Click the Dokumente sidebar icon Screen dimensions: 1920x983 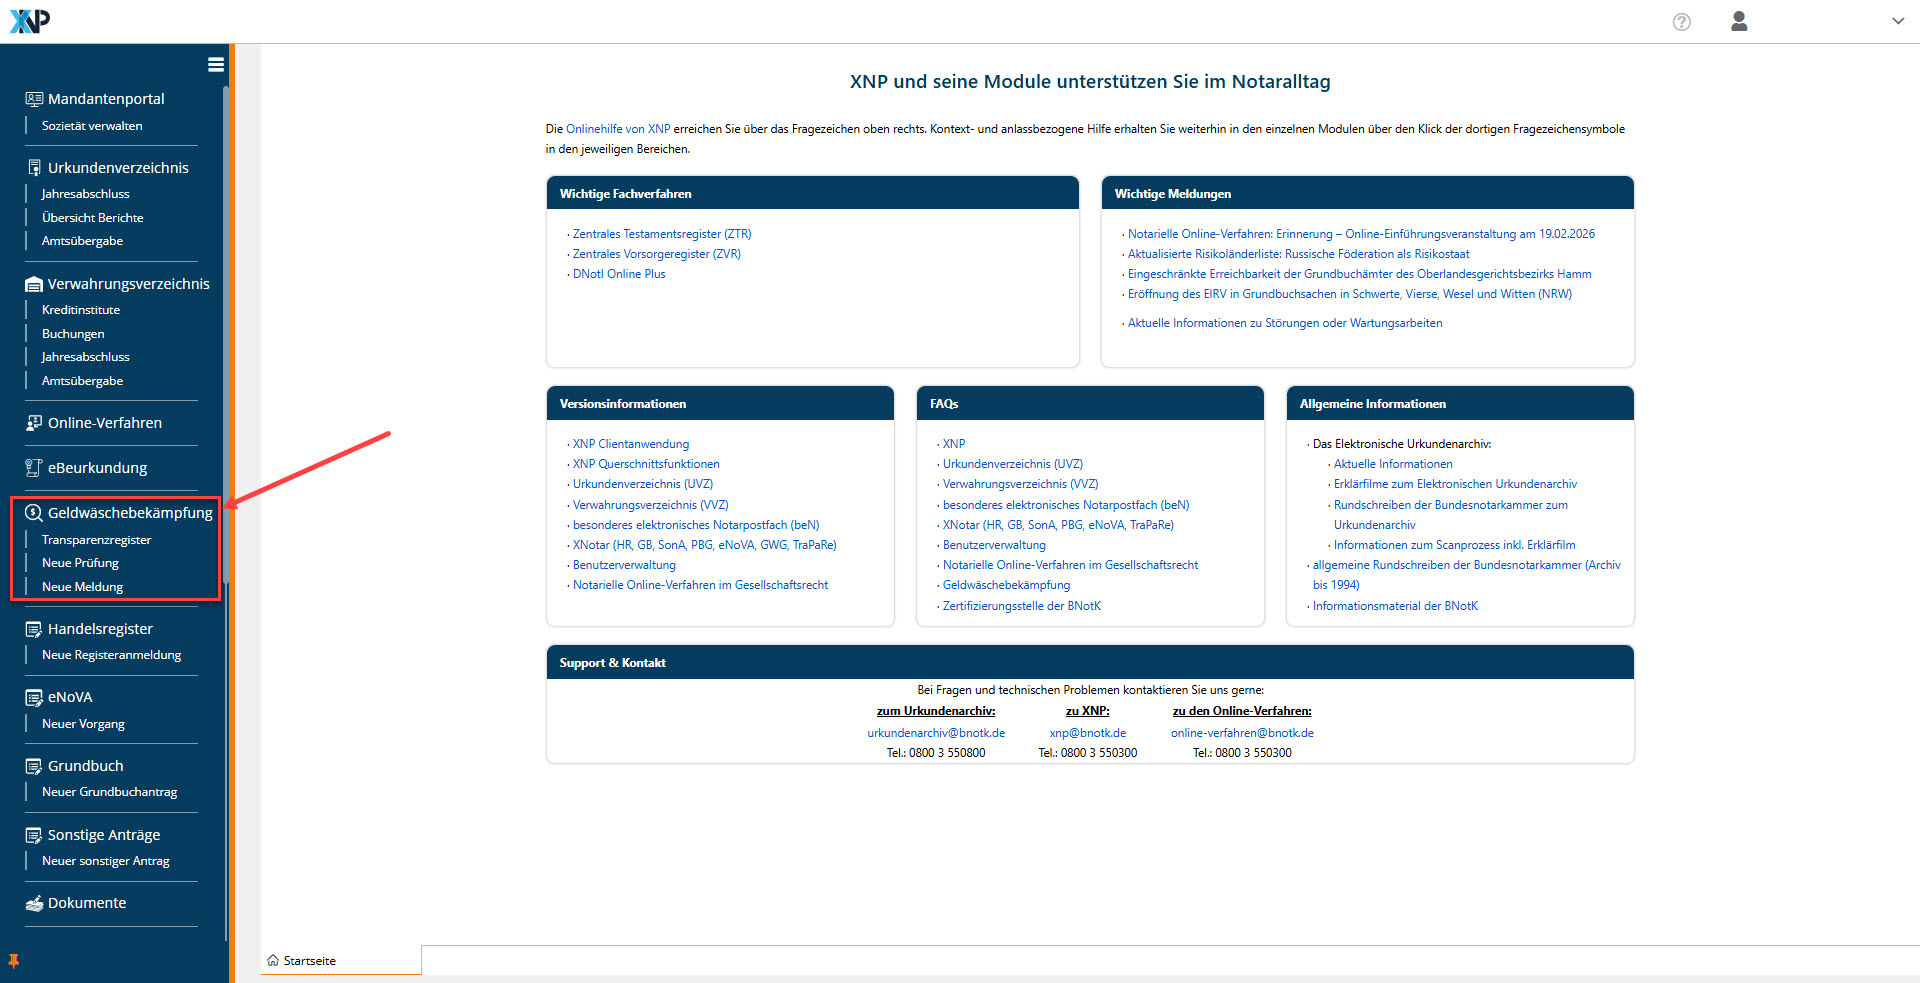pos(34,903)
